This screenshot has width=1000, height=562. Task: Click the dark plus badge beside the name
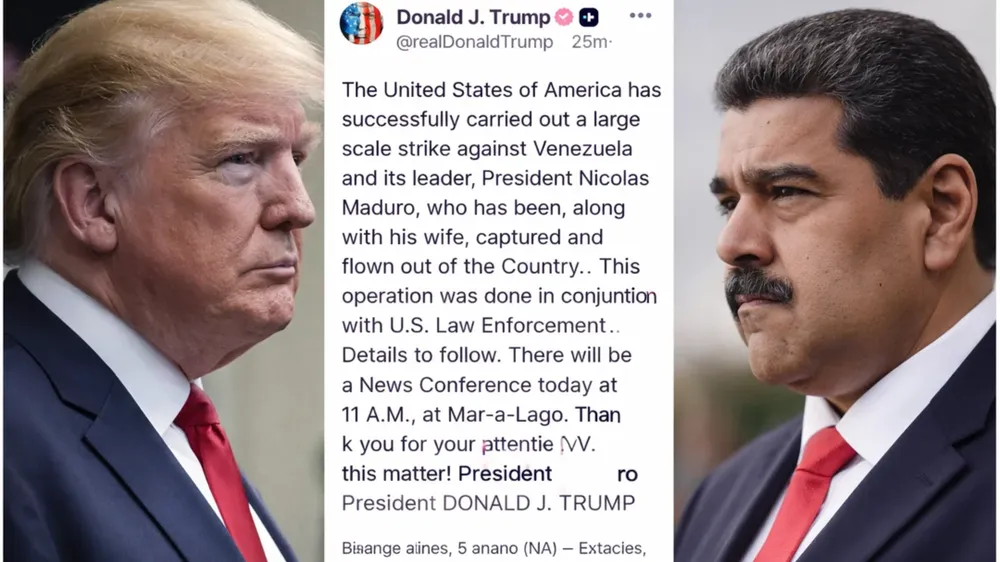tap(589, 17)
